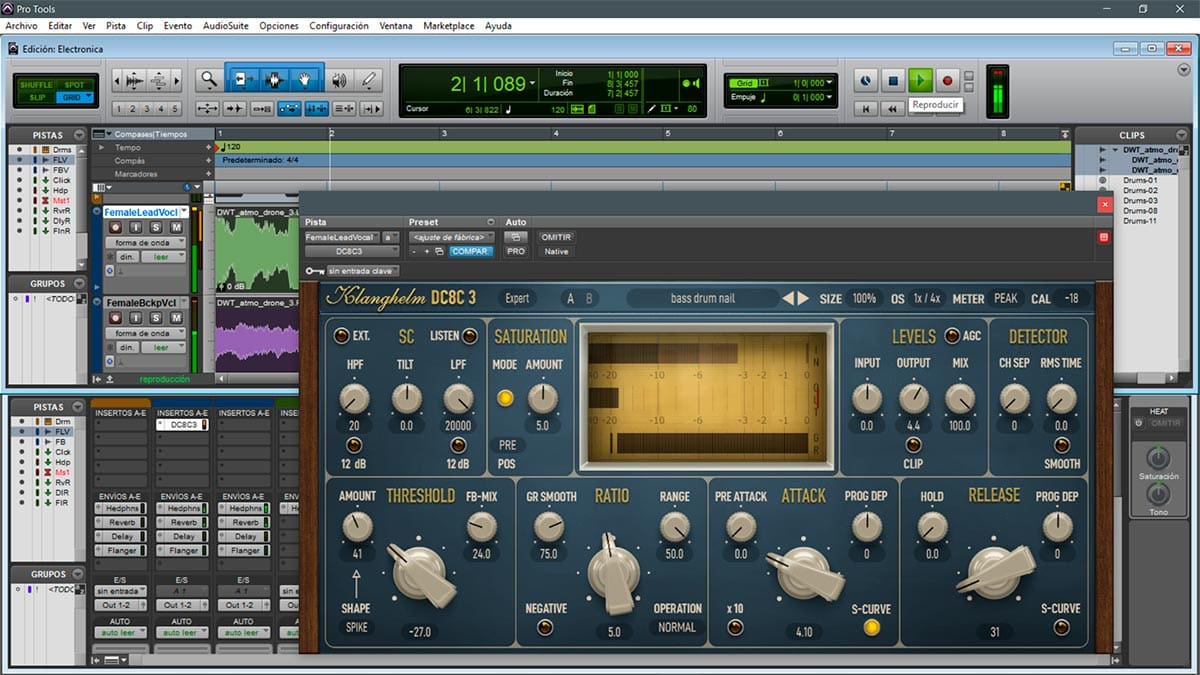Viewport: 1200px width, 675px height.
Task: Recall zoom preset 3
Action: (146, 109)
